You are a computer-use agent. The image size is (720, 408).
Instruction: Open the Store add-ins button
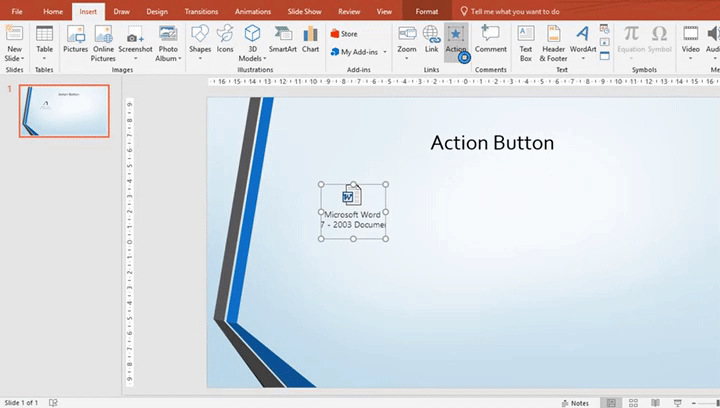click(344, 33)
